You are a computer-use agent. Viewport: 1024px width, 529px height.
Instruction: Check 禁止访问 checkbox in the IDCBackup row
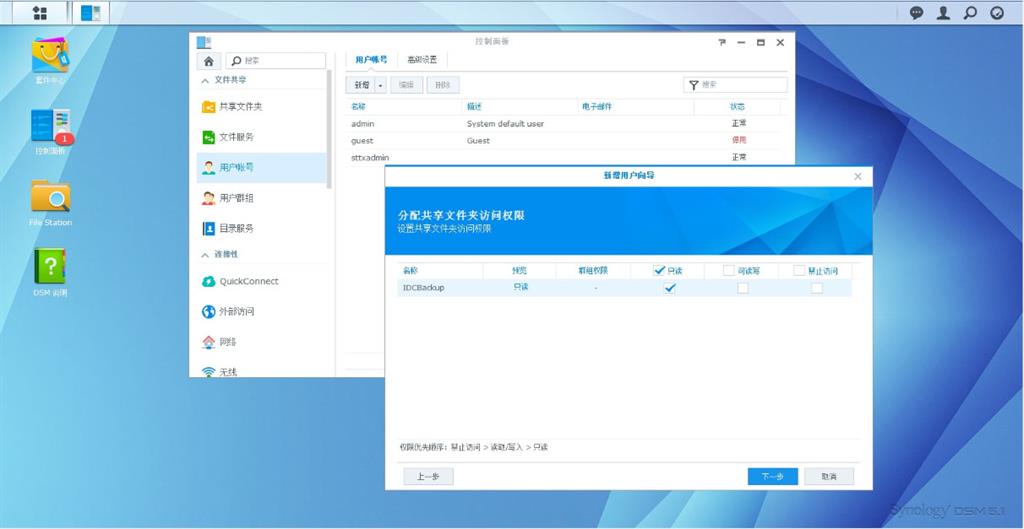coord(816,288)
